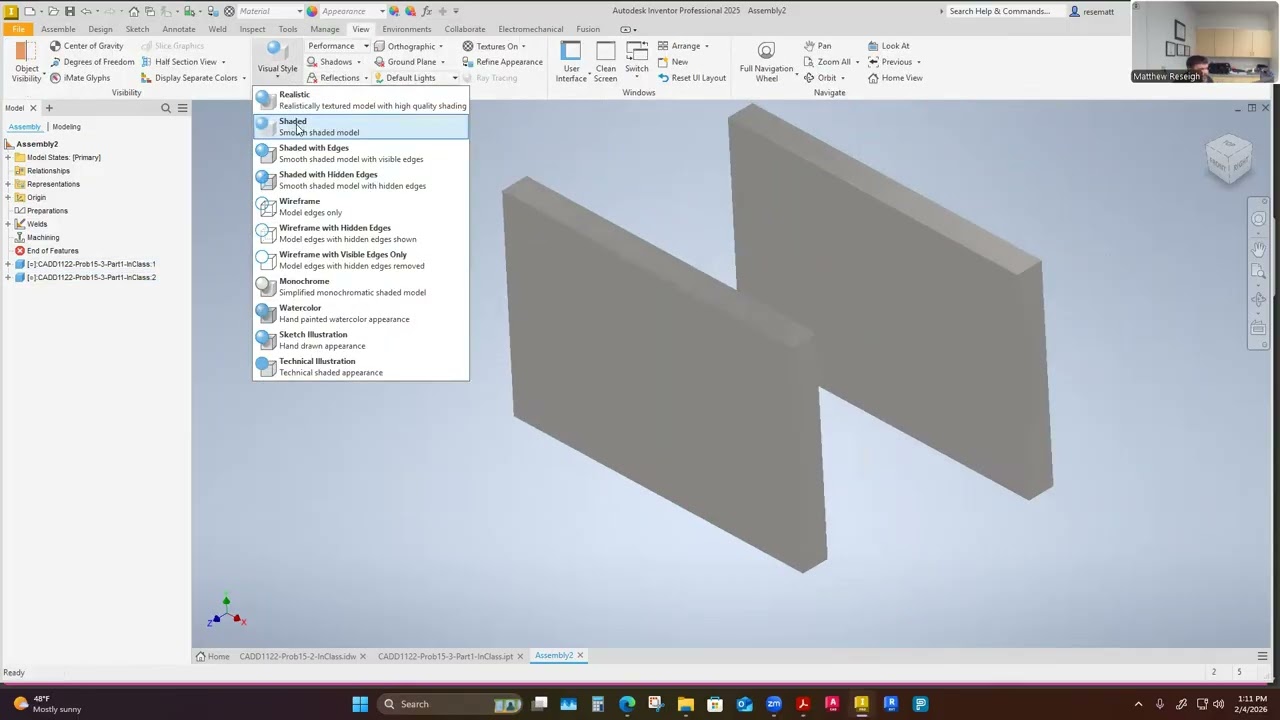Activate Clean Screen mode
This screenshot has width=1280, height=720.
(x=605, y=62)
